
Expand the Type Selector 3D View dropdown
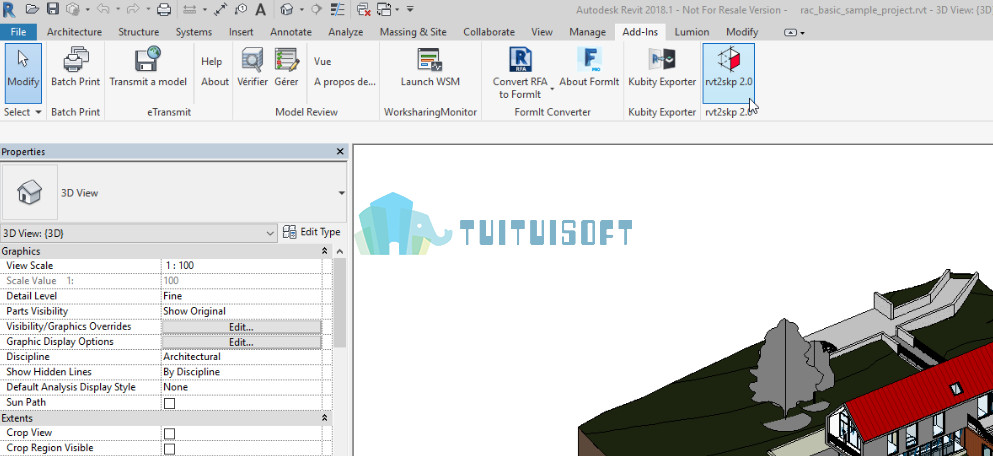pos(342,193)
